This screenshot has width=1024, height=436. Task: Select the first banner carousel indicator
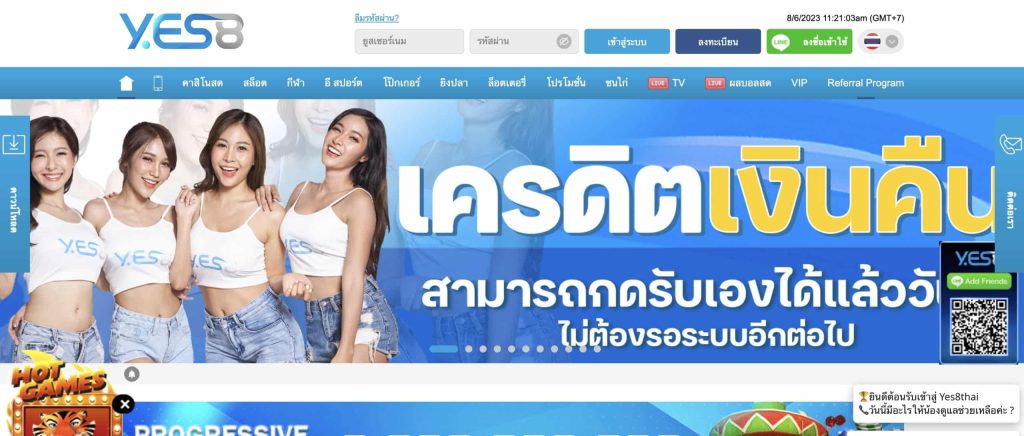[x=443, y=349]
